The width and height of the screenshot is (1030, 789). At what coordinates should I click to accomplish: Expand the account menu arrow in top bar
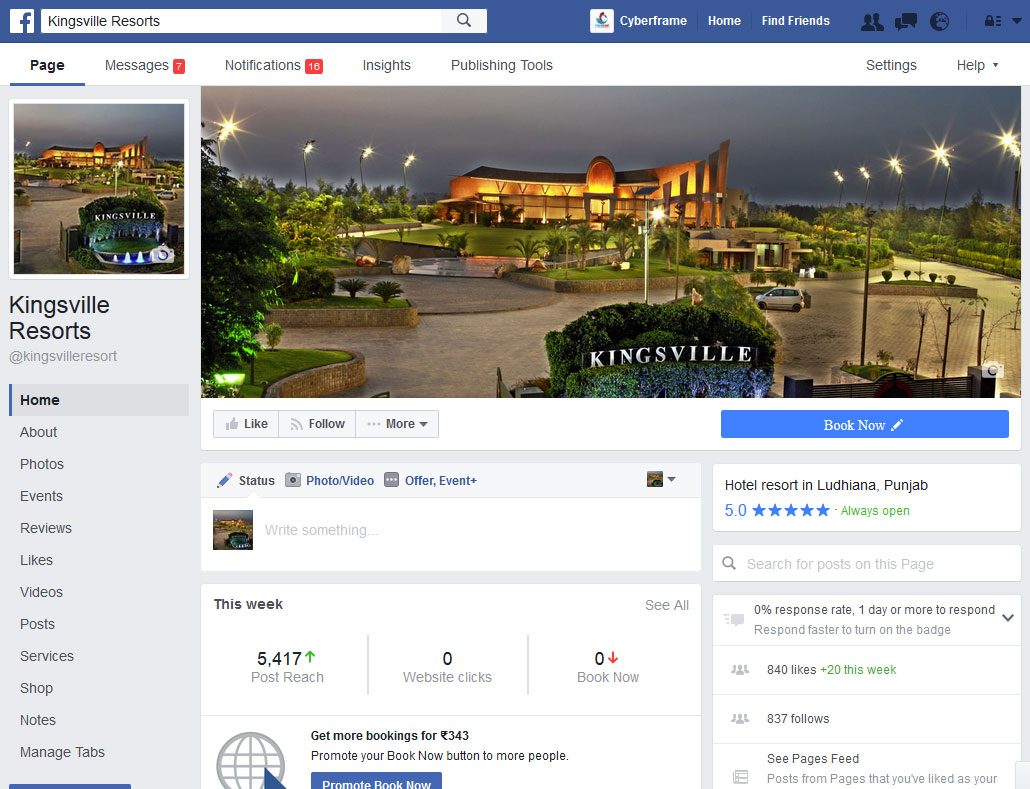tap(1017, 21)
